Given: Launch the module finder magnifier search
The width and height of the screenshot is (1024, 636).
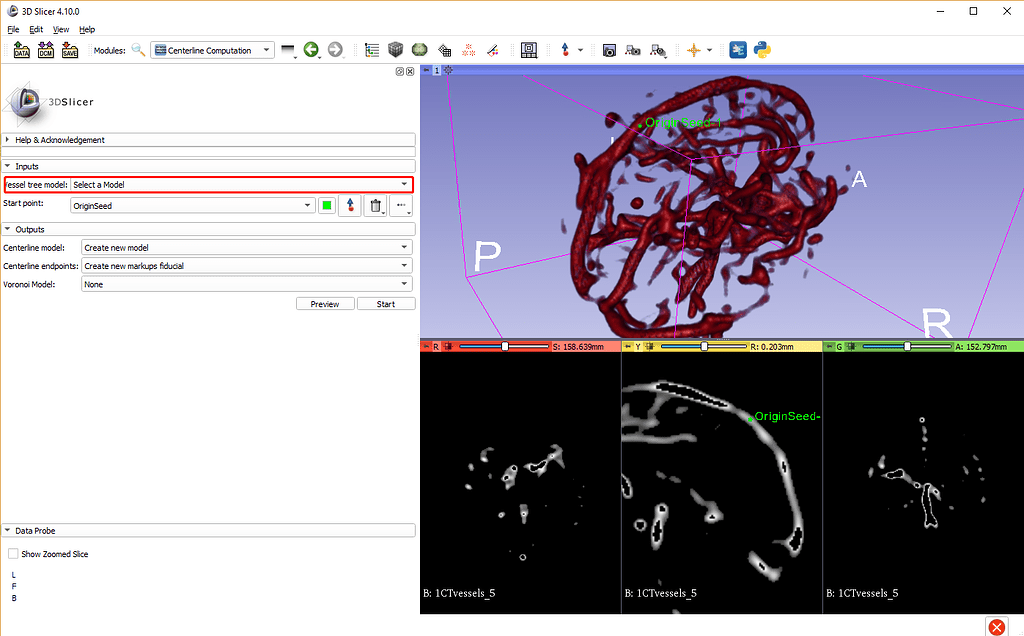Looking at the screenshot, I should [137, 49].
